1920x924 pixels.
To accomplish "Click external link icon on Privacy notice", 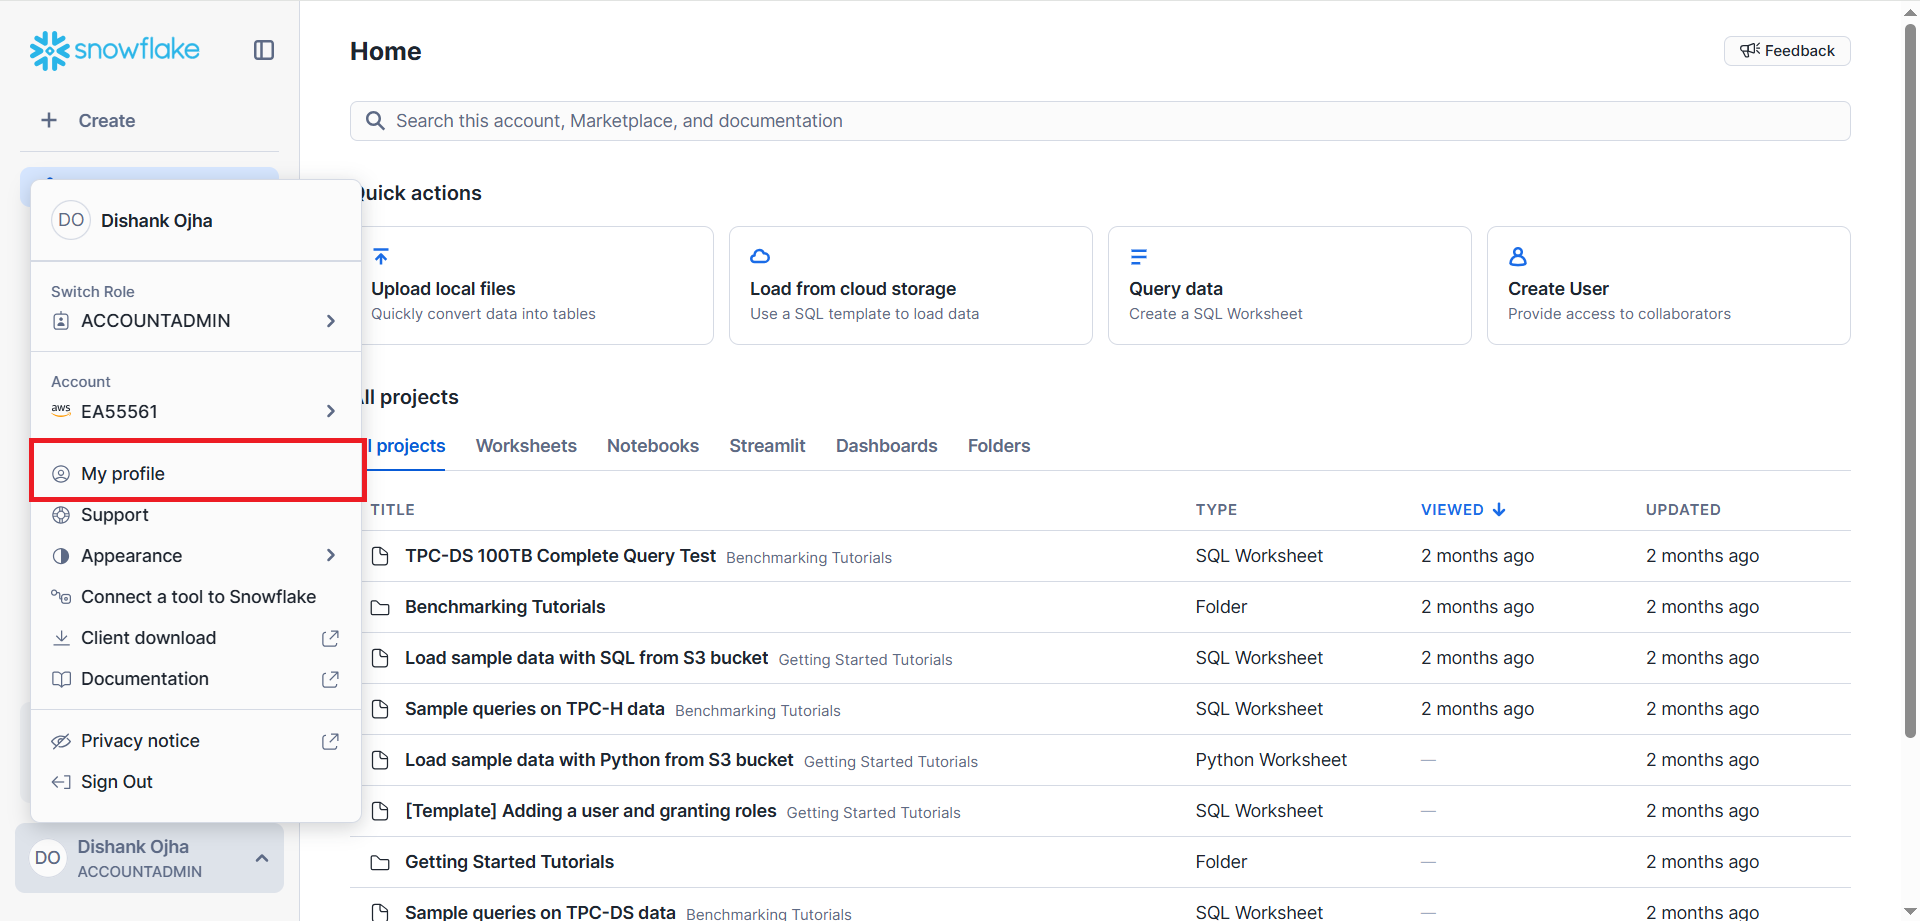I will (x=330, y=741).
